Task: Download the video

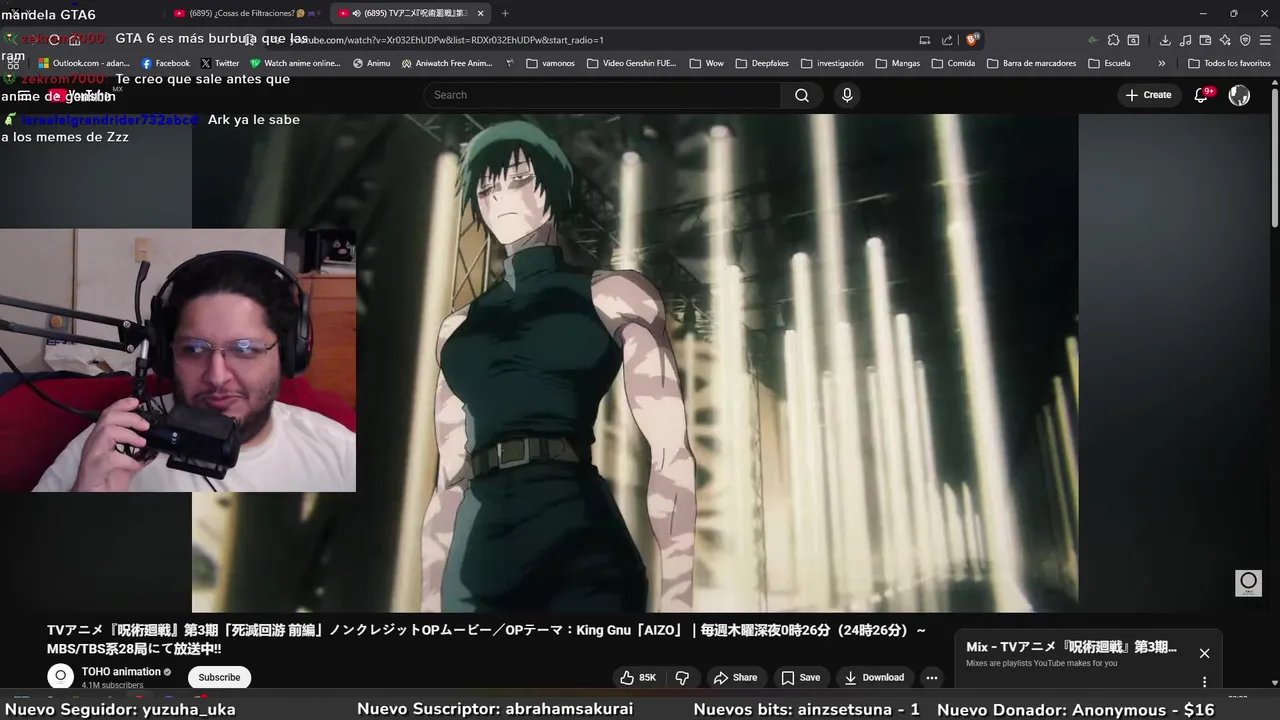Action: tap(874, 677)
